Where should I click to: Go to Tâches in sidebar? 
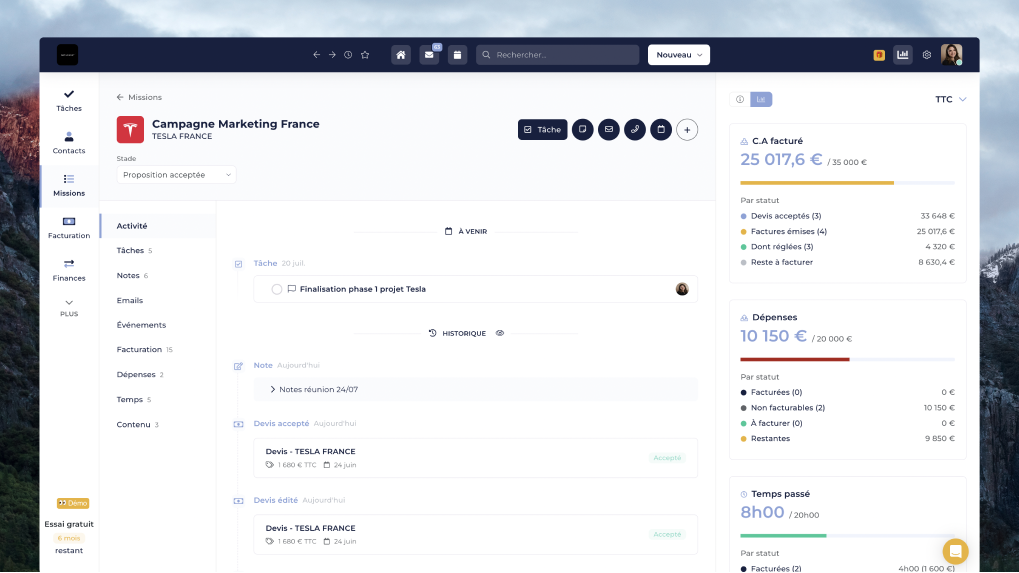(69, 101)
